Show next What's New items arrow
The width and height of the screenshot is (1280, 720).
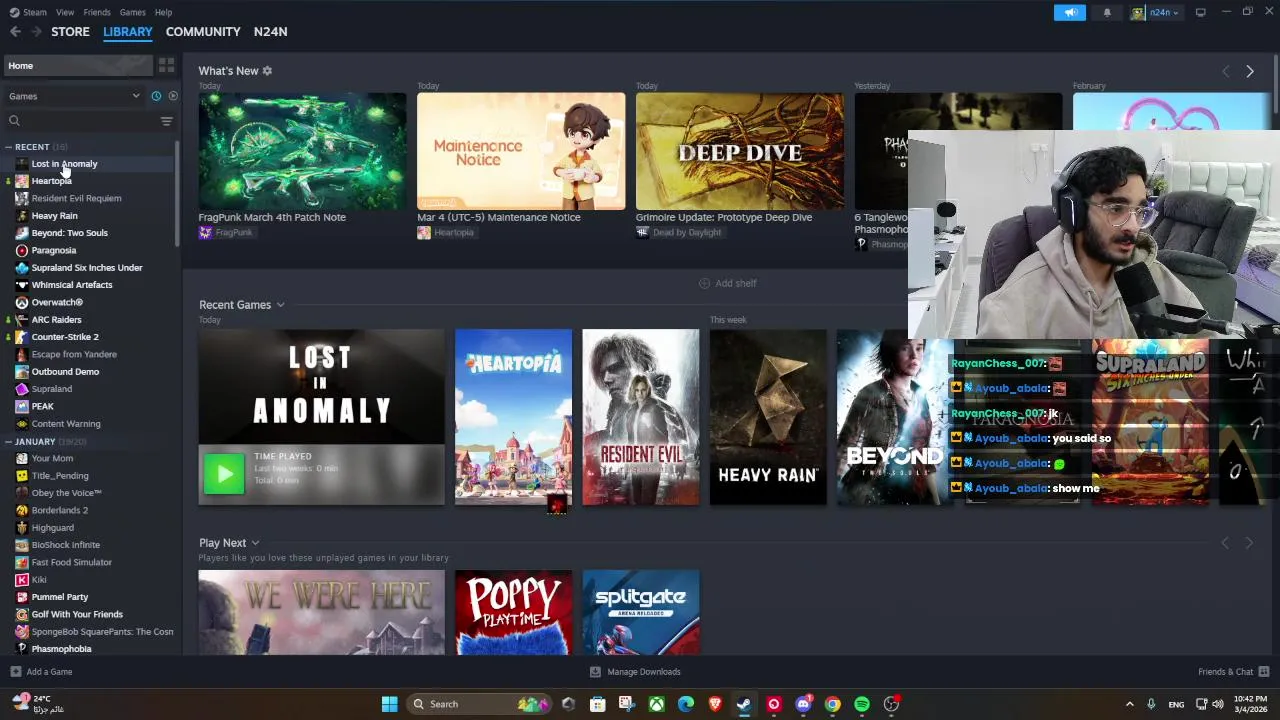click(1249, 71)
